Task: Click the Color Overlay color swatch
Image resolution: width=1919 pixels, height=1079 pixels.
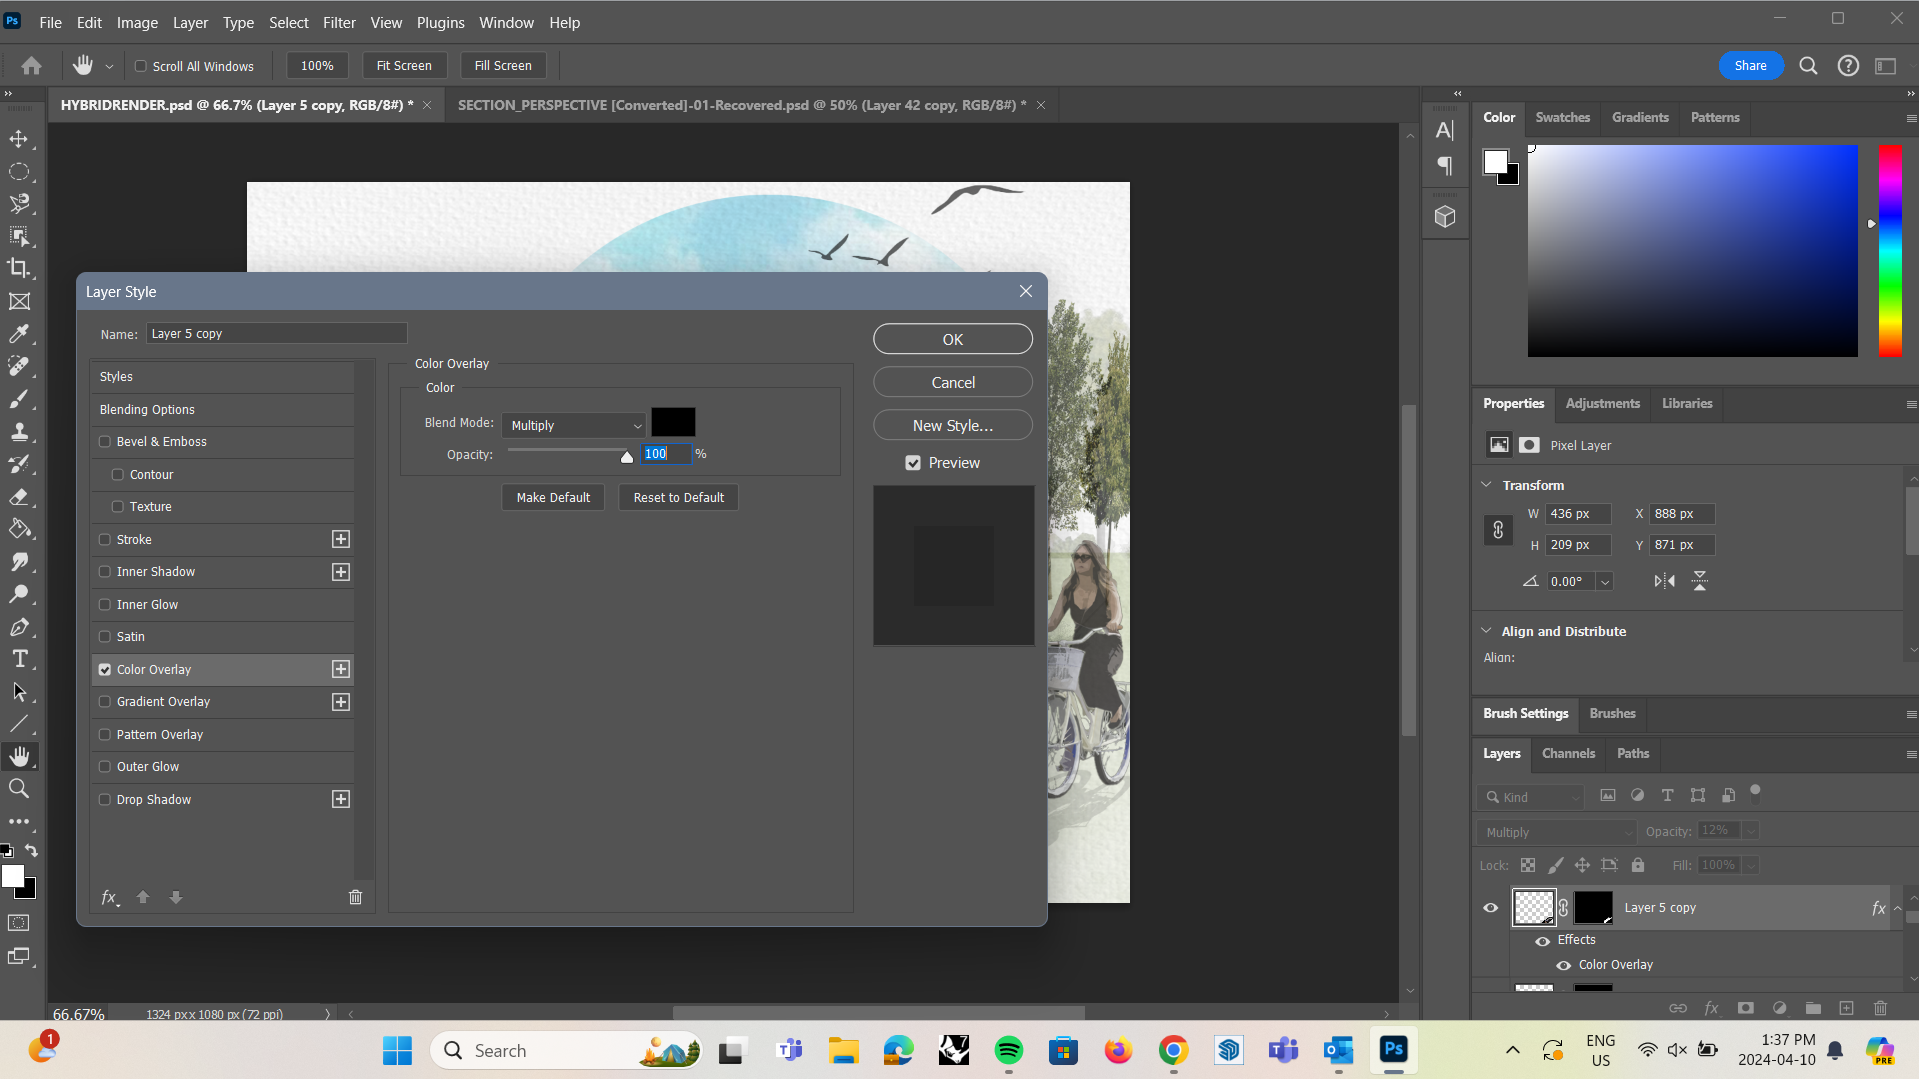Action: [x=672, y=421]
